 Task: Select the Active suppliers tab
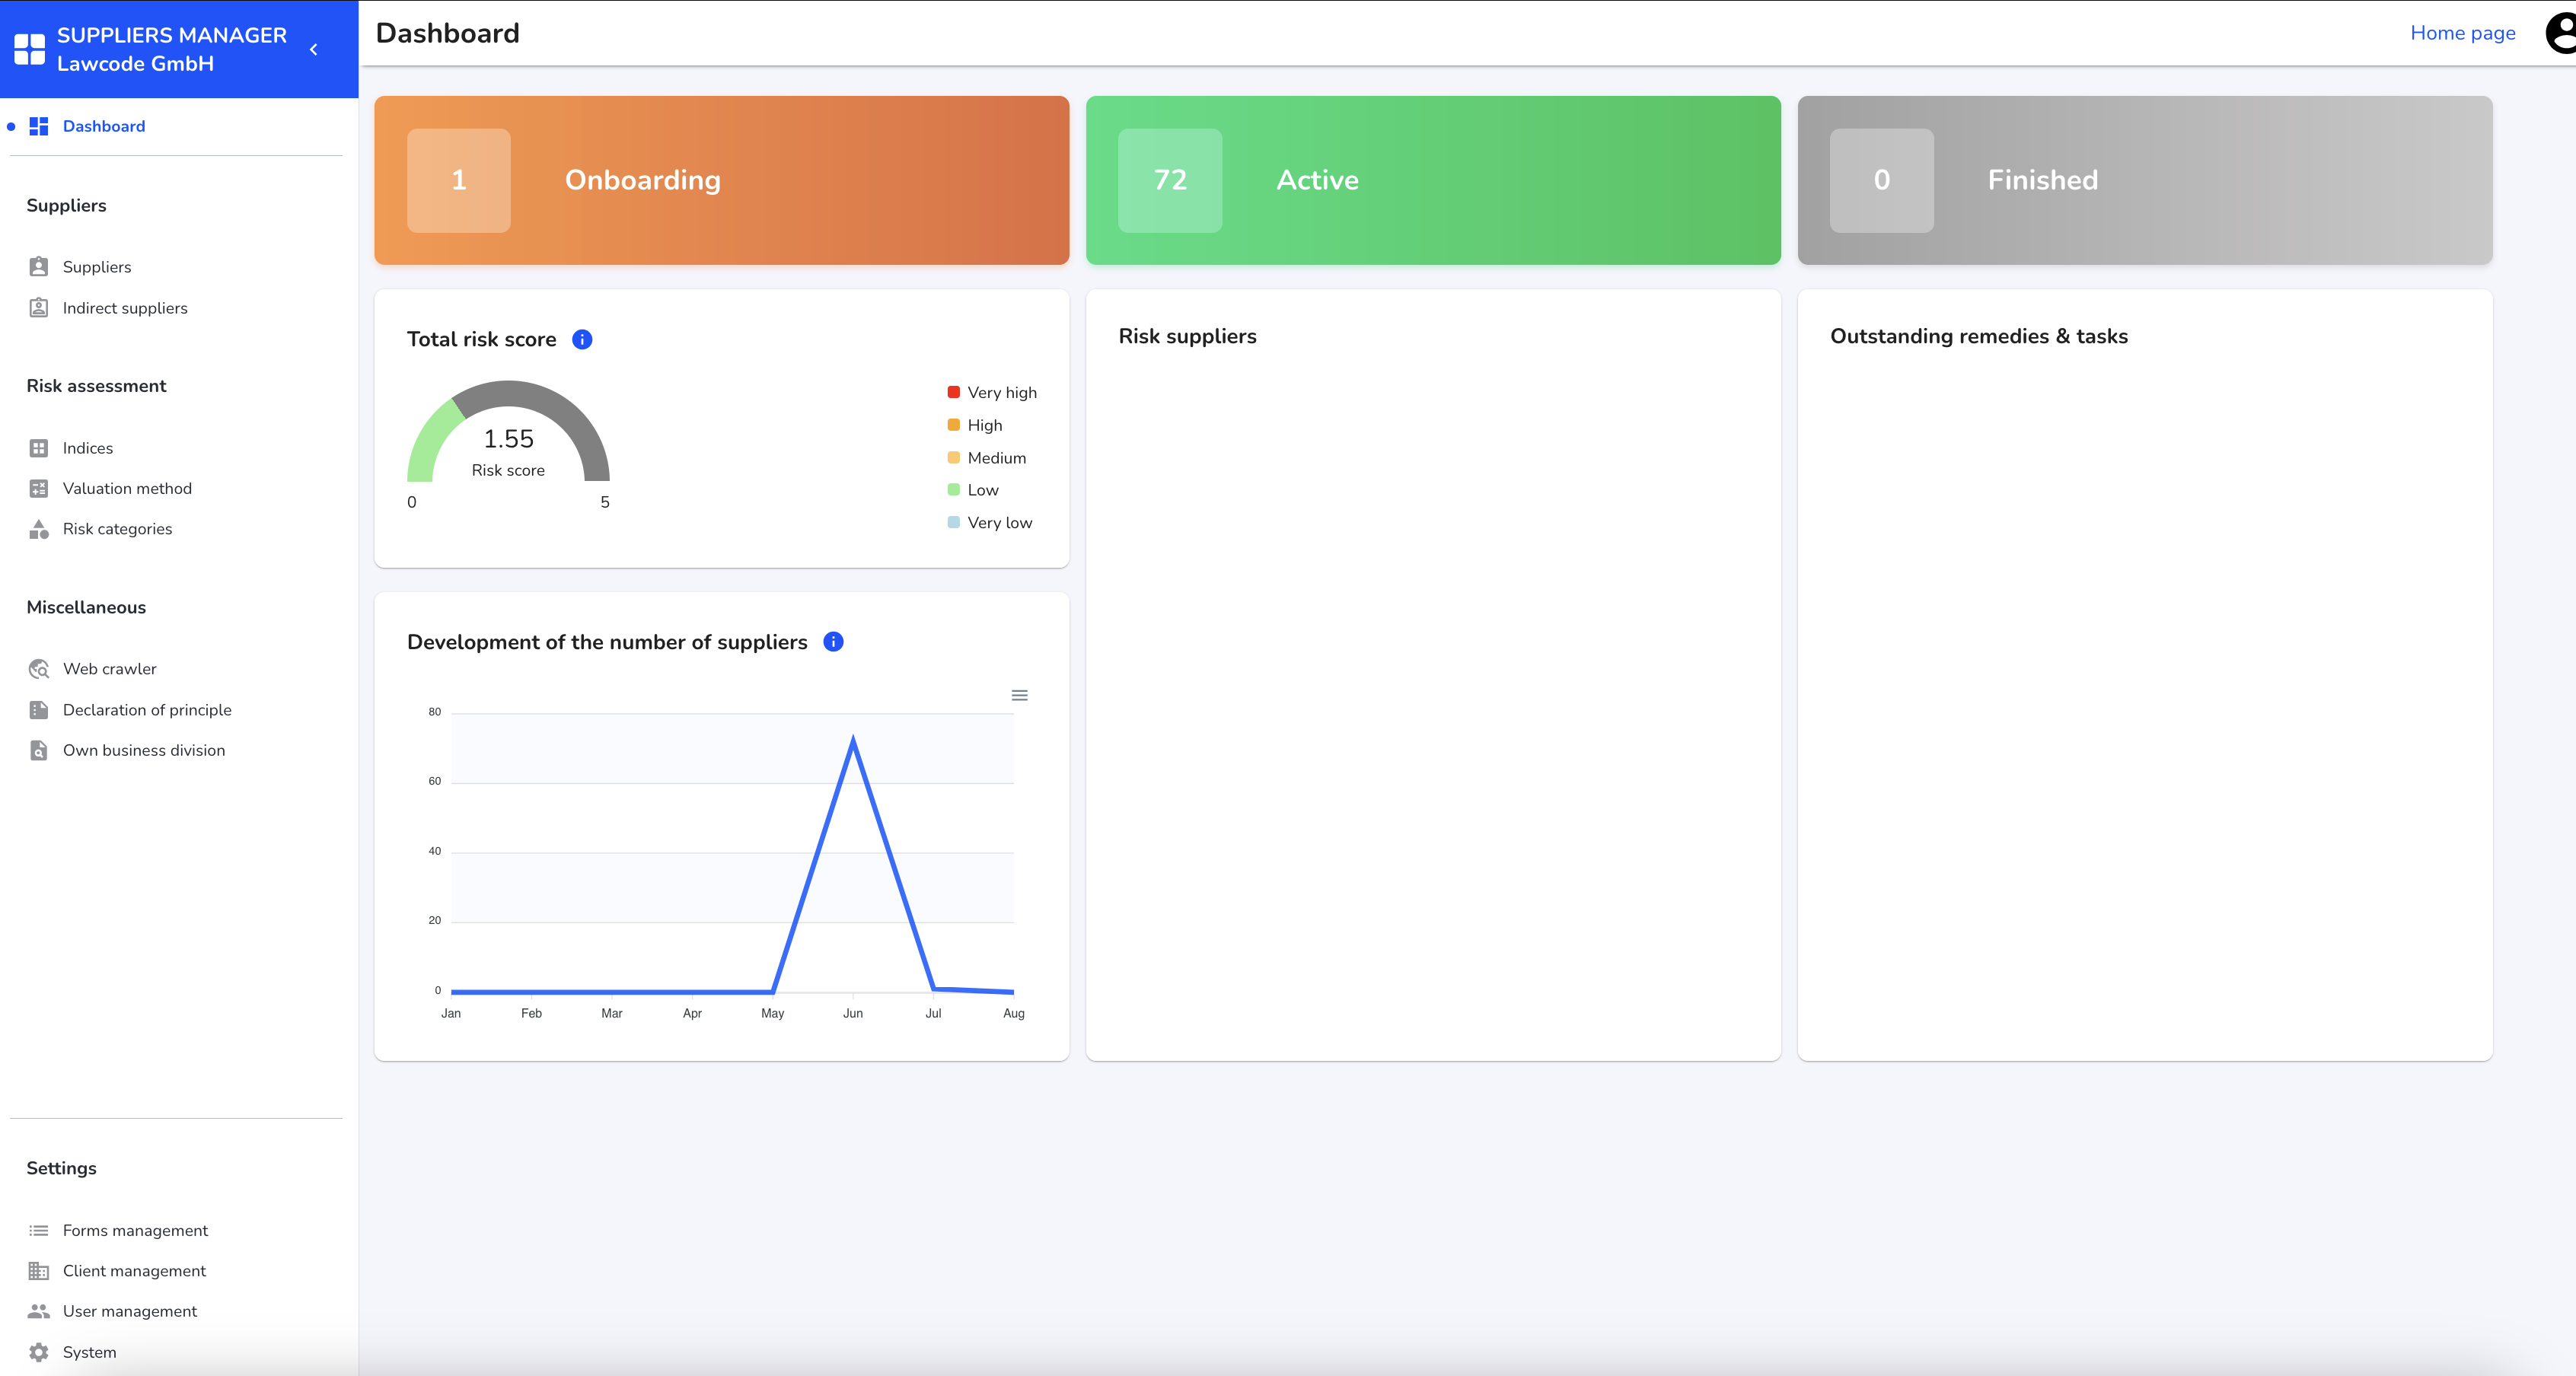pos(1431,179)
